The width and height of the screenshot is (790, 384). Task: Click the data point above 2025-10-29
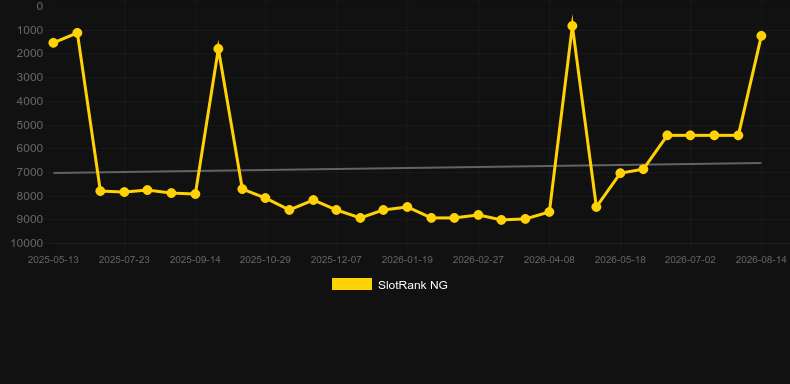[x=266, y=198]
